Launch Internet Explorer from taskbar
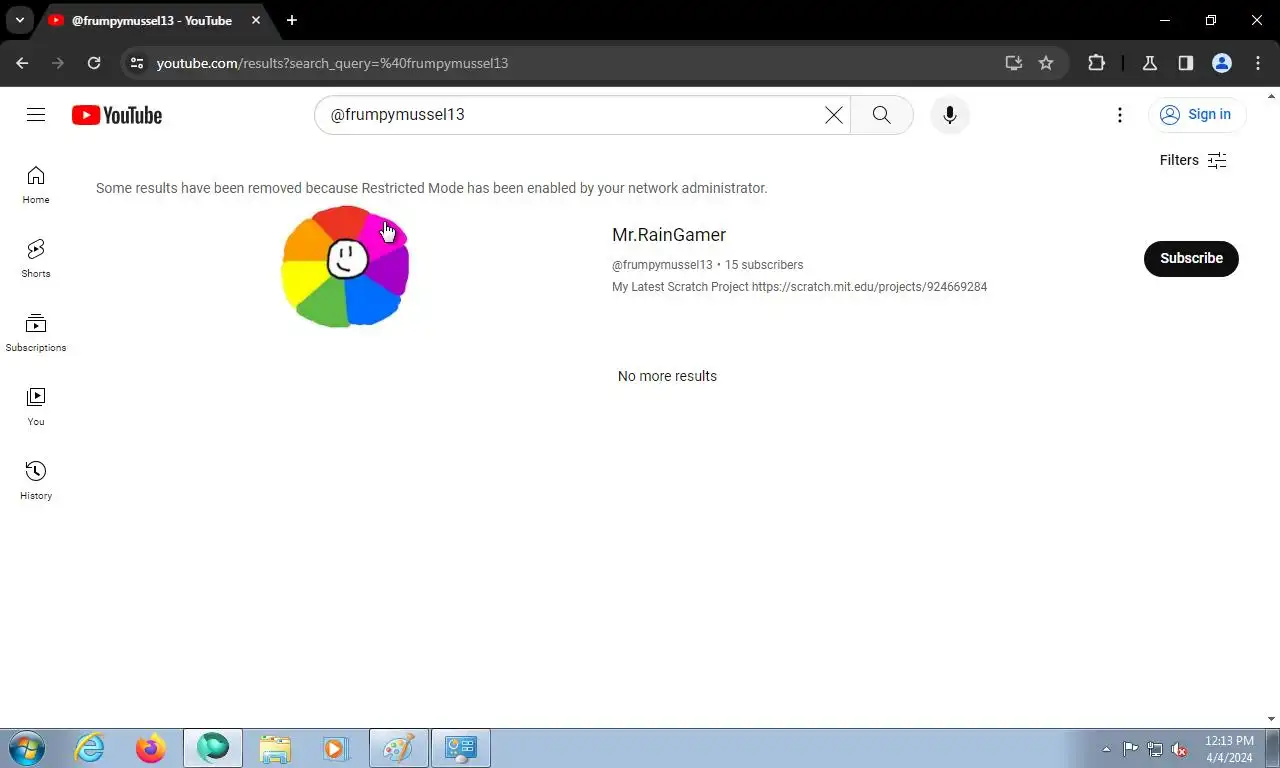The height and width of the screenshot is (768, 1280). pyautogui.click(x=89, y=748)
